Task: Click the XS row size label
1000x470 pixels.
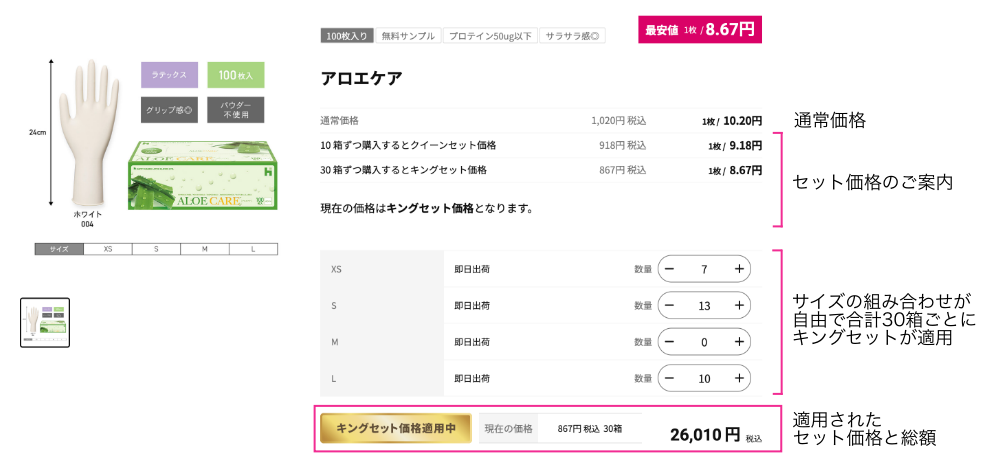Action: click(x=336, y=269)
